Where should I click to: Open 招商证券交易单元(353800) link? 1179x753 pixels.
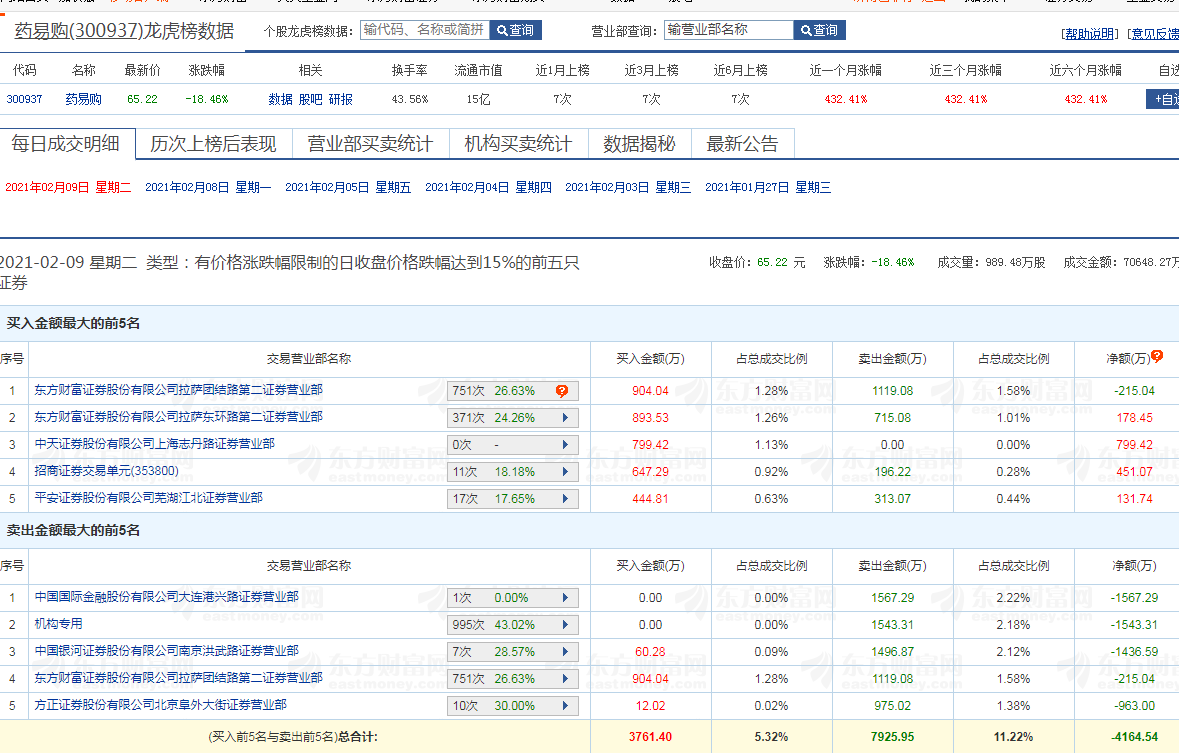tap(106, 471)
